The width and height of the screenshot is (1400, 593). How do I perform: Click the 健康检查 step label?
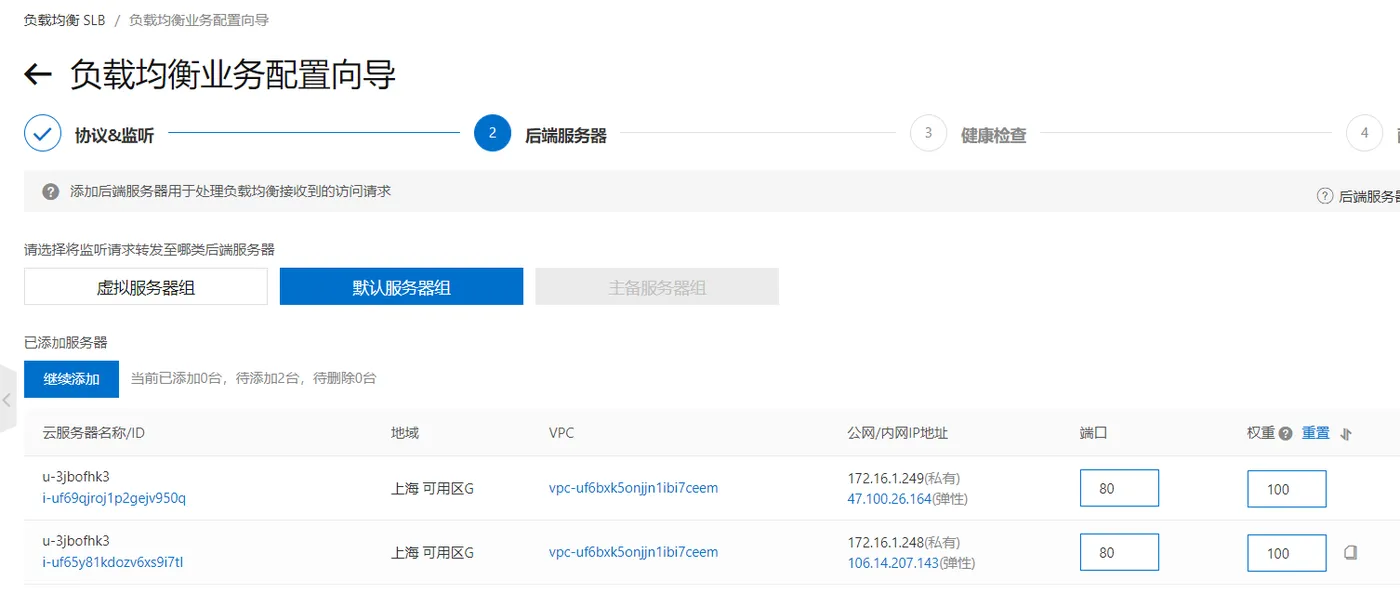pos(993,136)
